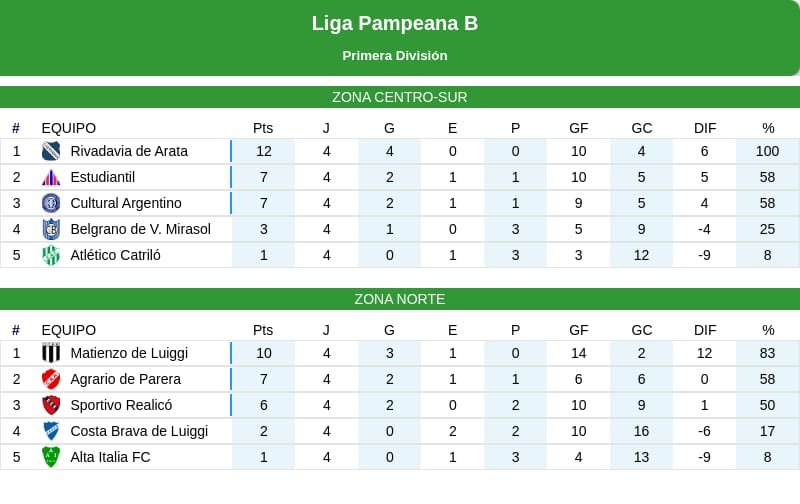Viewport: 800px width, 504px height.
Task: Click the Costa Brava de Luiggi shield
Action: point(51,431)
